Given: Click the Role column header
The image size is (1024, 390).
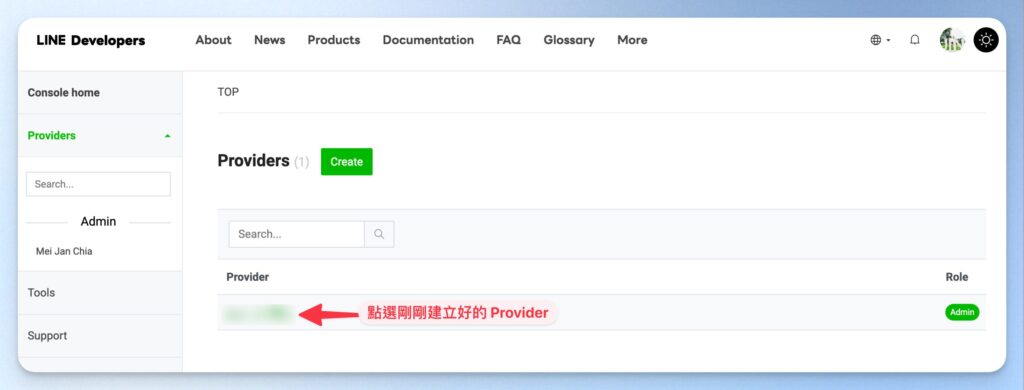Looking at the screenshot, I should click(x=957, y=277).
